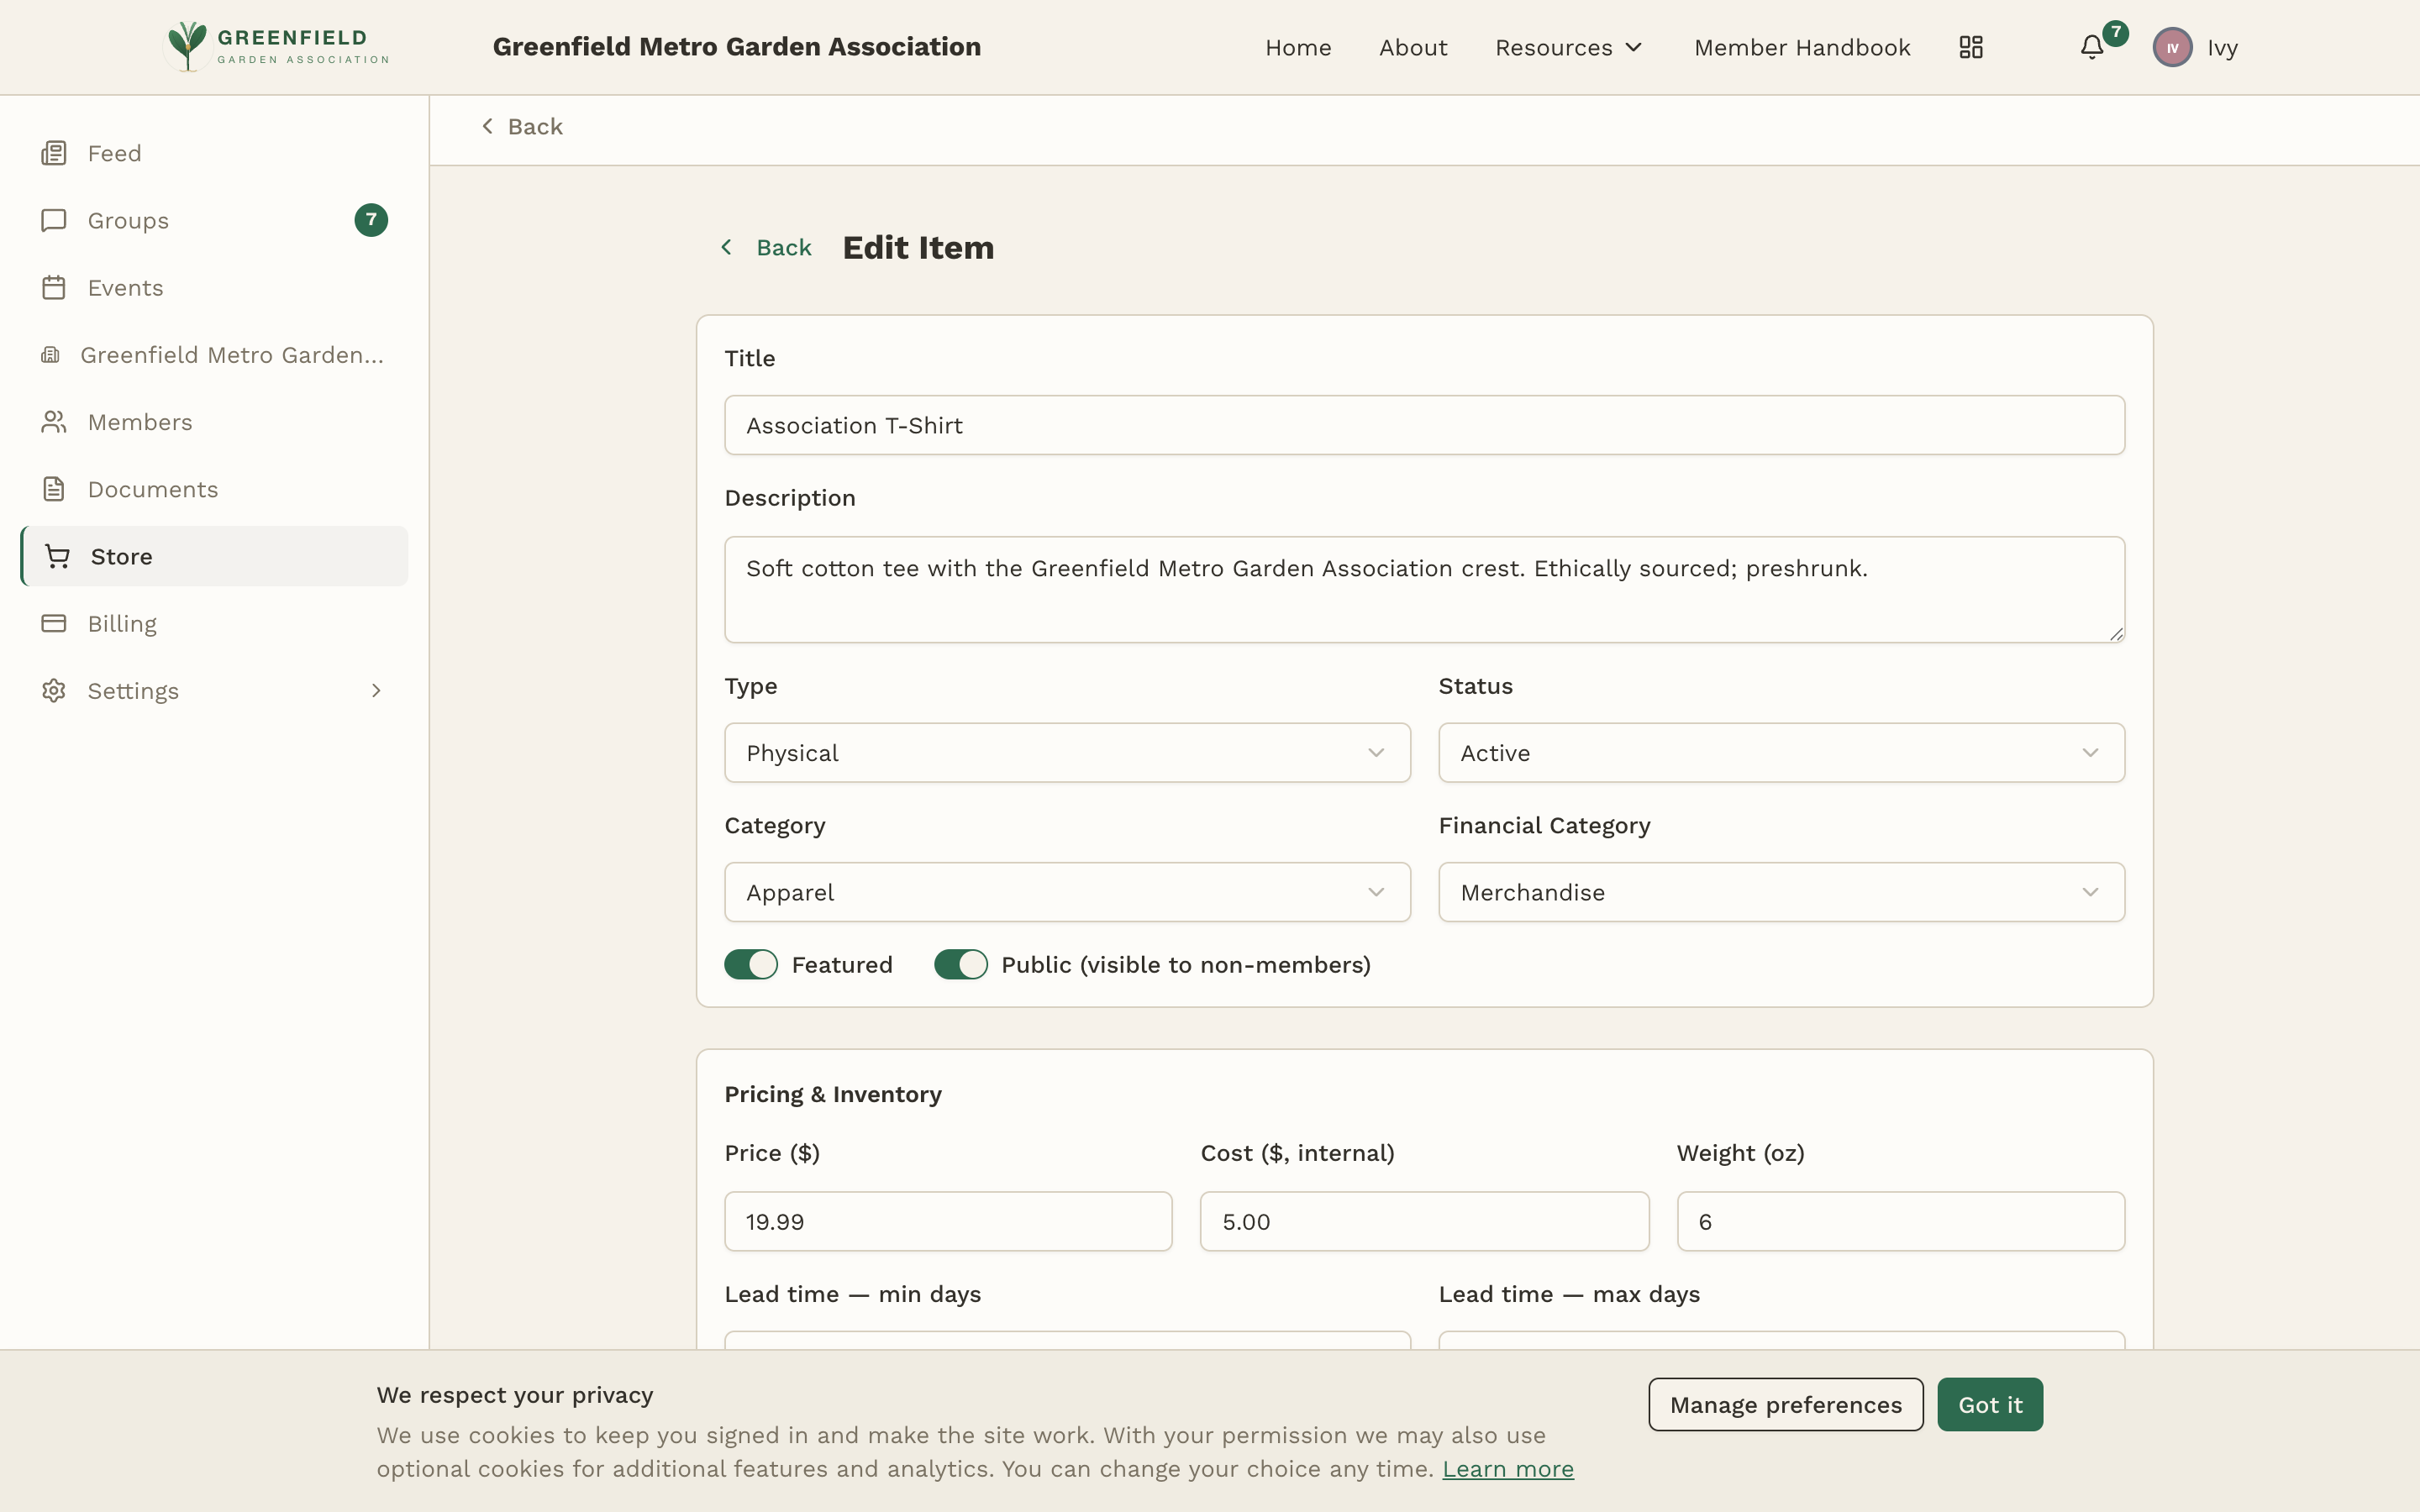
Task: Open About in top navigation
Action: click(1412, 47)
